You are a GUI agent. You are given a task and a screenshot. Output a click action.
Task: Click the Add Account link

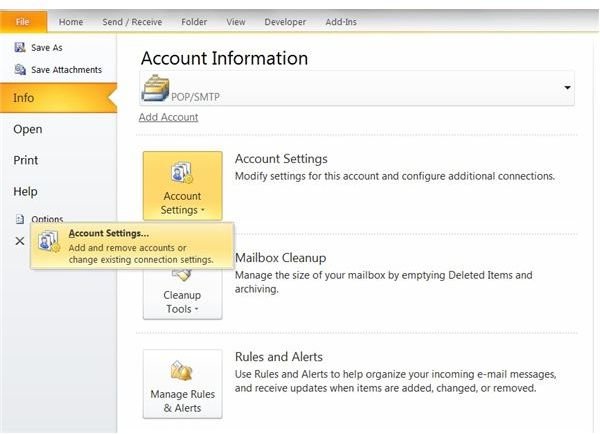point(168,117)
